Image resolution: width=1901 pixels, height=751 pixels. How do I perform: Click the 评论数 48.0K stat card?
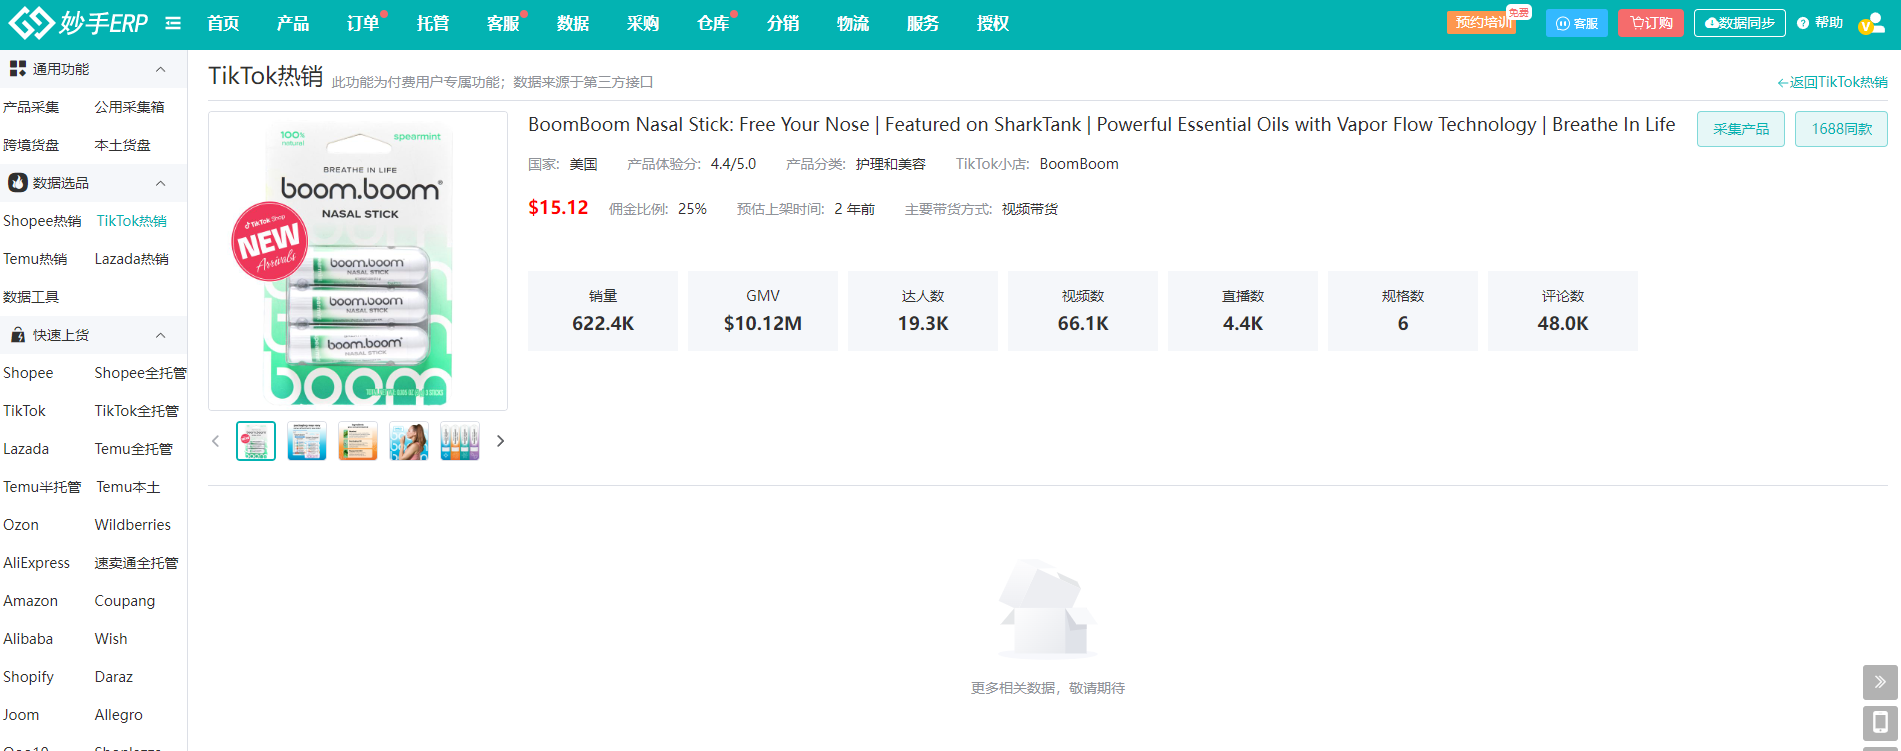coord(1563,311)
